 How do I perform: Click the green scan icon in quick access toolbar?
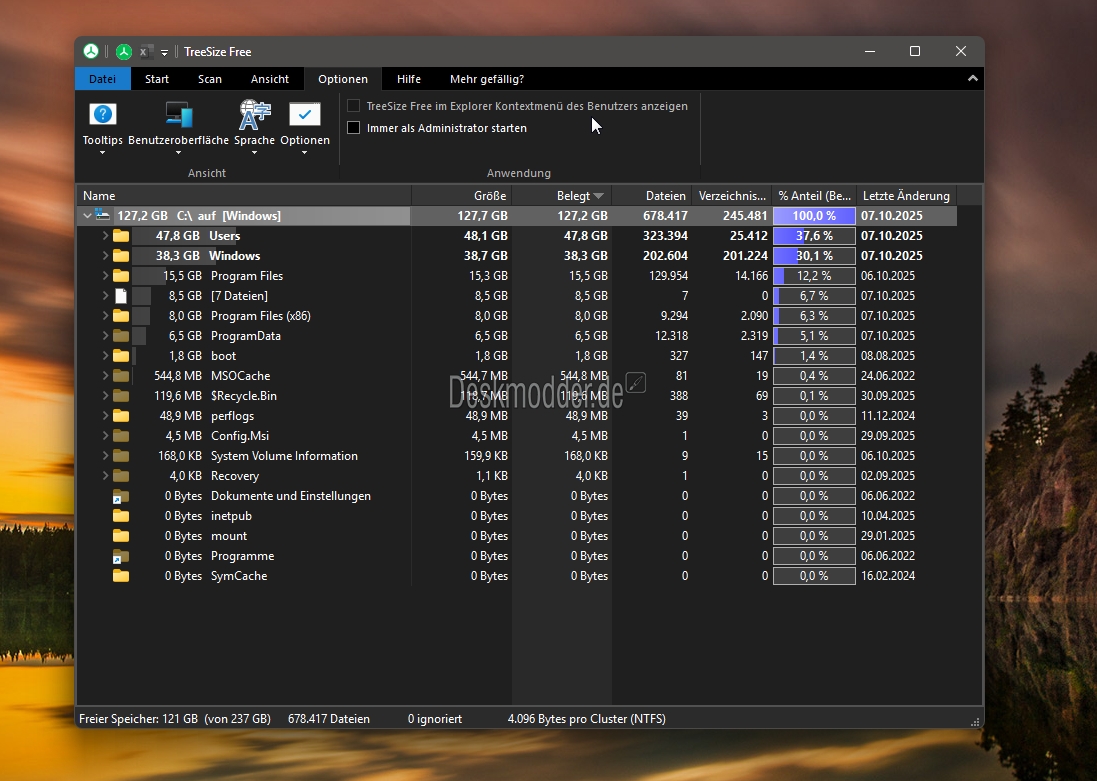click(x=124, y=52)
